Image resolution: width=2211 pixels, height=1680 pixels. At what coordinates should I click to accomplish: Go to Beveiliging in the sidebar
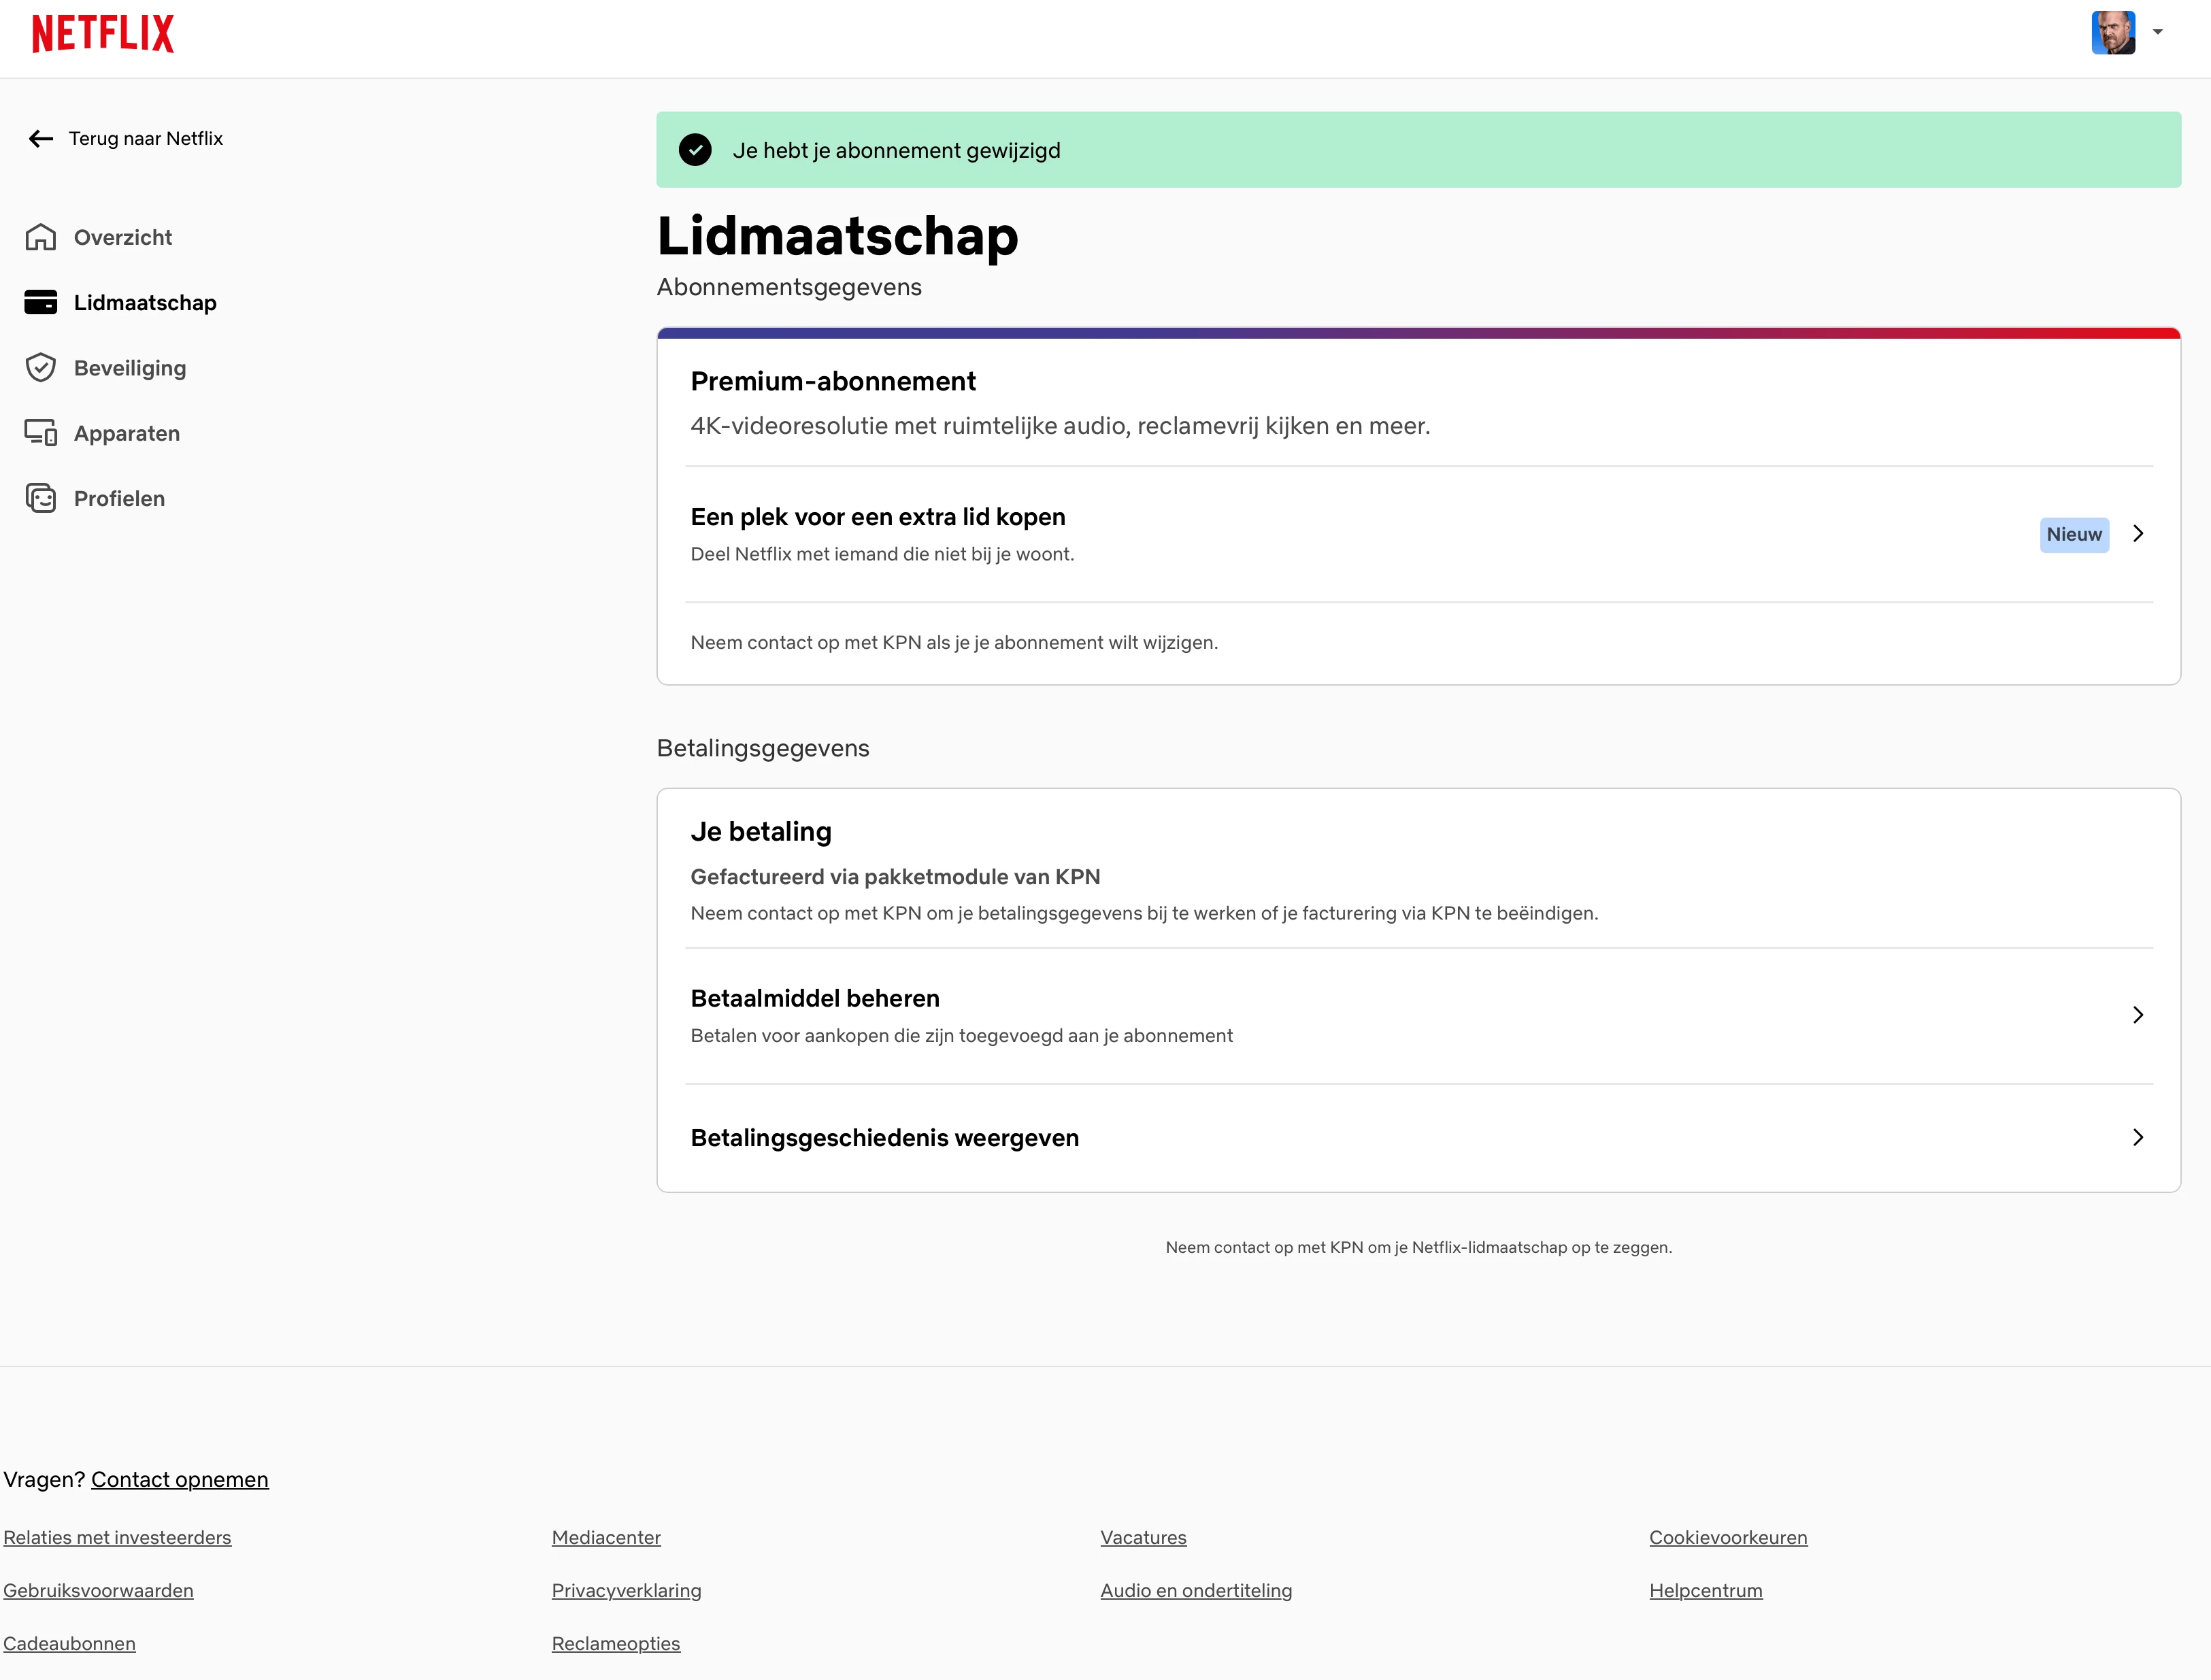coord(130,368)
